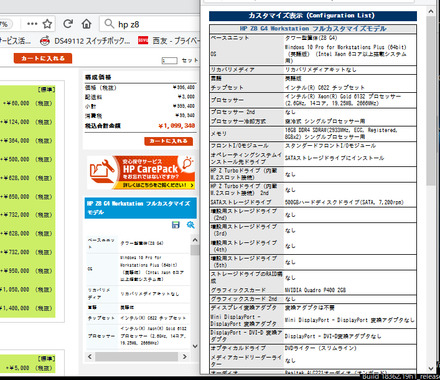This screenshot has height=380, width=440.
Task: Click the 税込合計金額 label
Action: (x=103, y=126)
